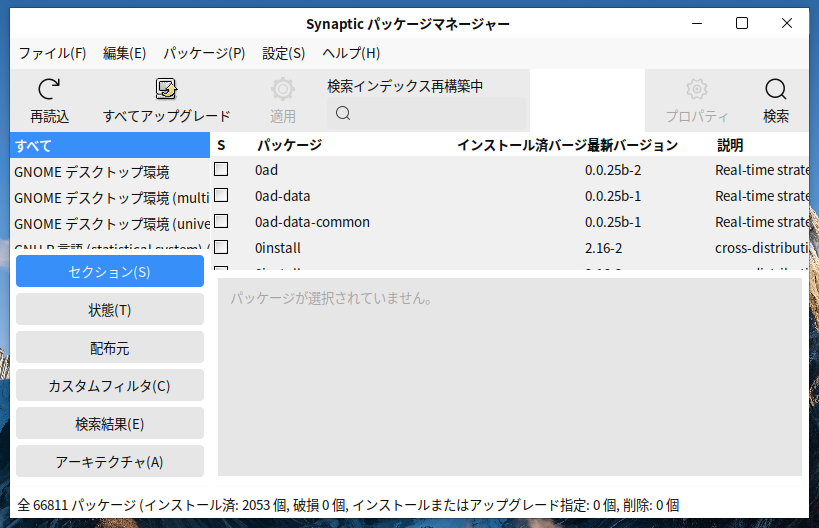Sort by インストール済バージョン column header

pos(520,145)
